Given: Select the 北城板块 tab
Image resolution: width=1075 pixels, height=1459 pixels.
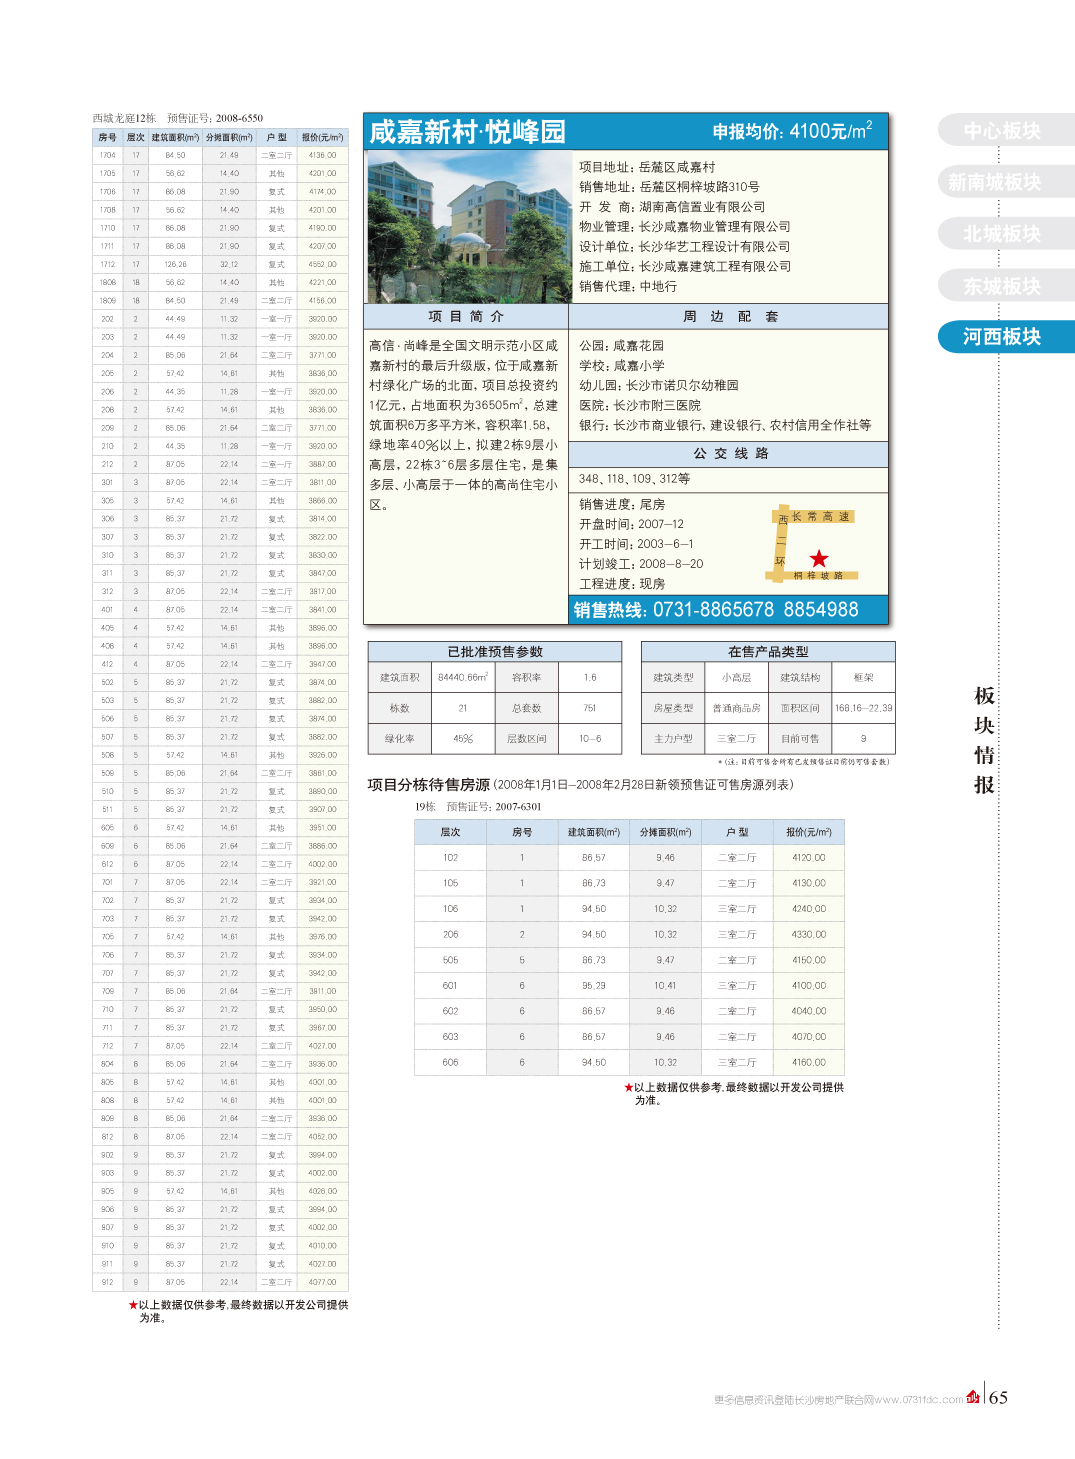Looking at the screenshot, I should pos(1002,234).
